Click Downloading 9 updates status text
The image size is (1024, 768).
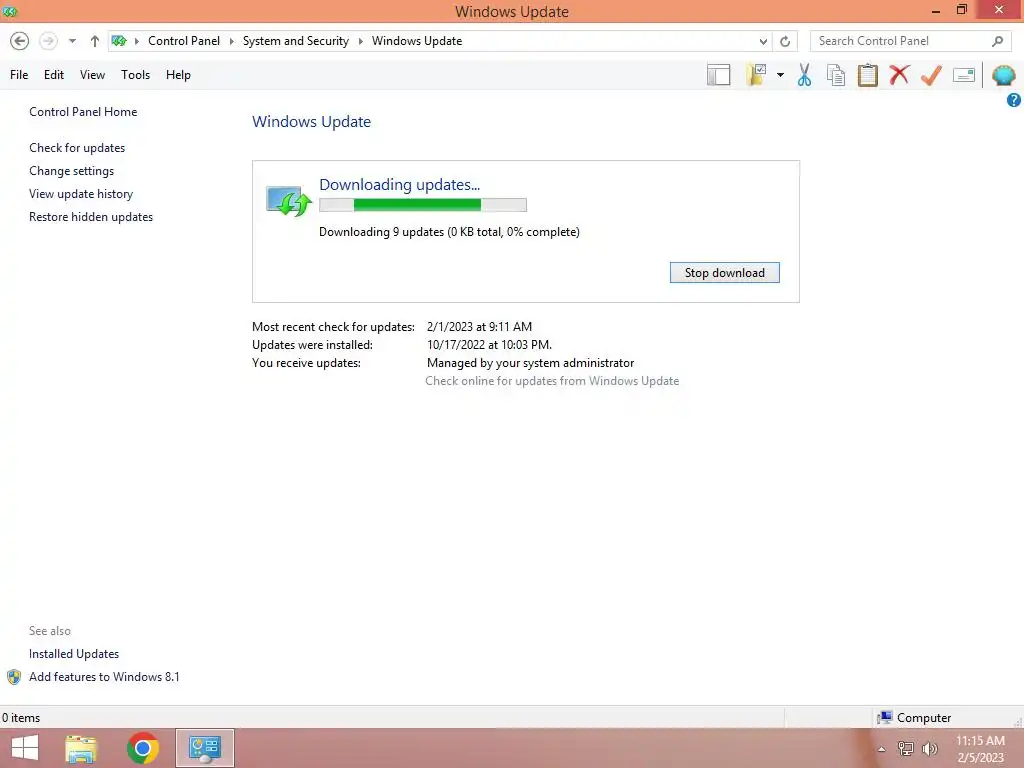(449, 232)
